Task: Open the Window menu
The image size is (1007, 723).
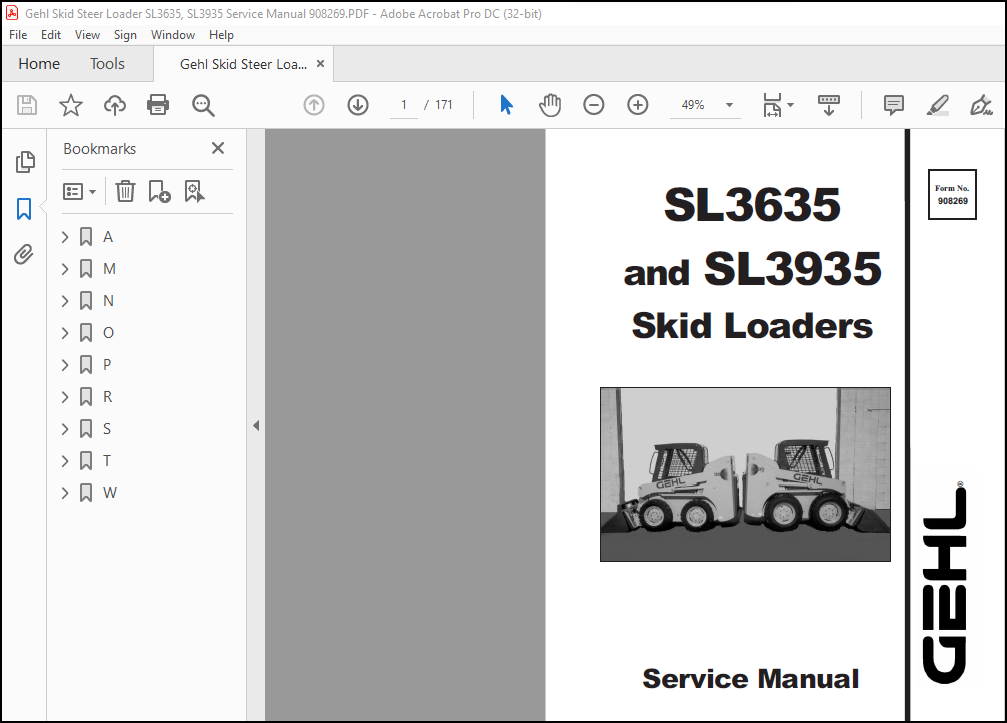Action: pyautogui.click(x=173, y=35)
